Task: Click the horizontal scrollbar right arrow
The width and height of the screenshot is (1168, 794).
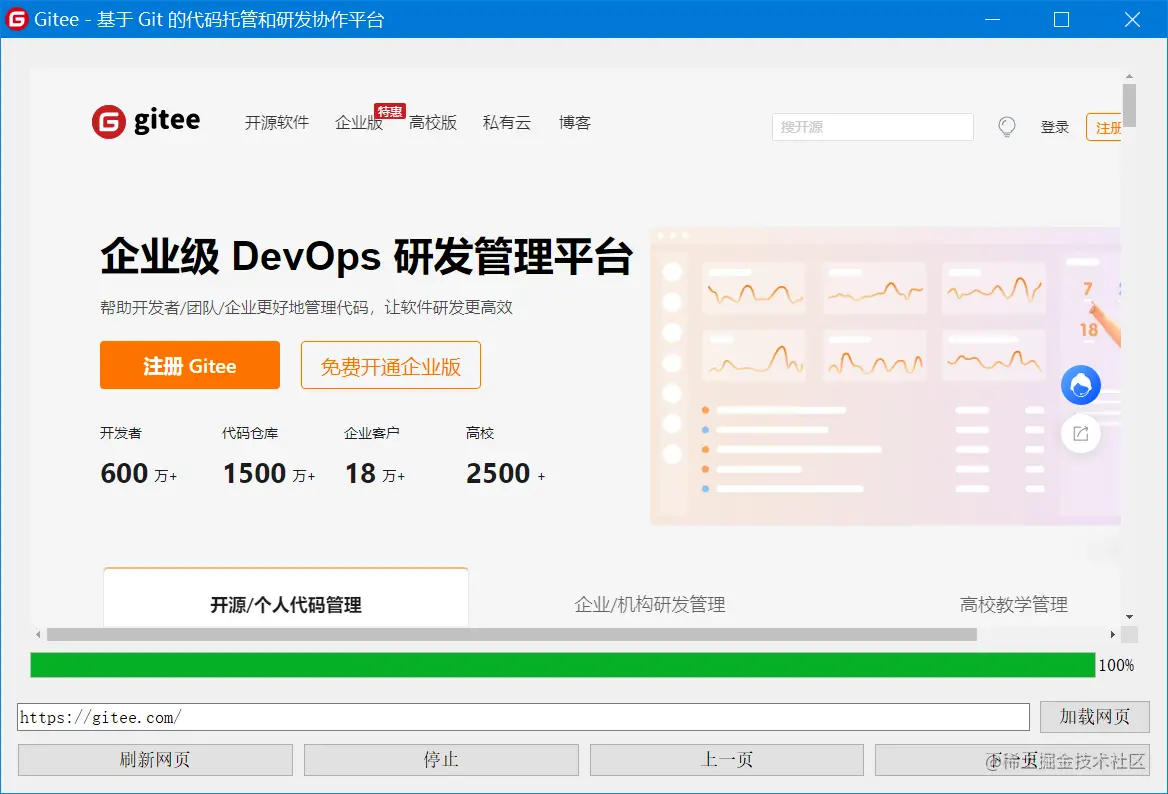Action: click(1113, 635)
